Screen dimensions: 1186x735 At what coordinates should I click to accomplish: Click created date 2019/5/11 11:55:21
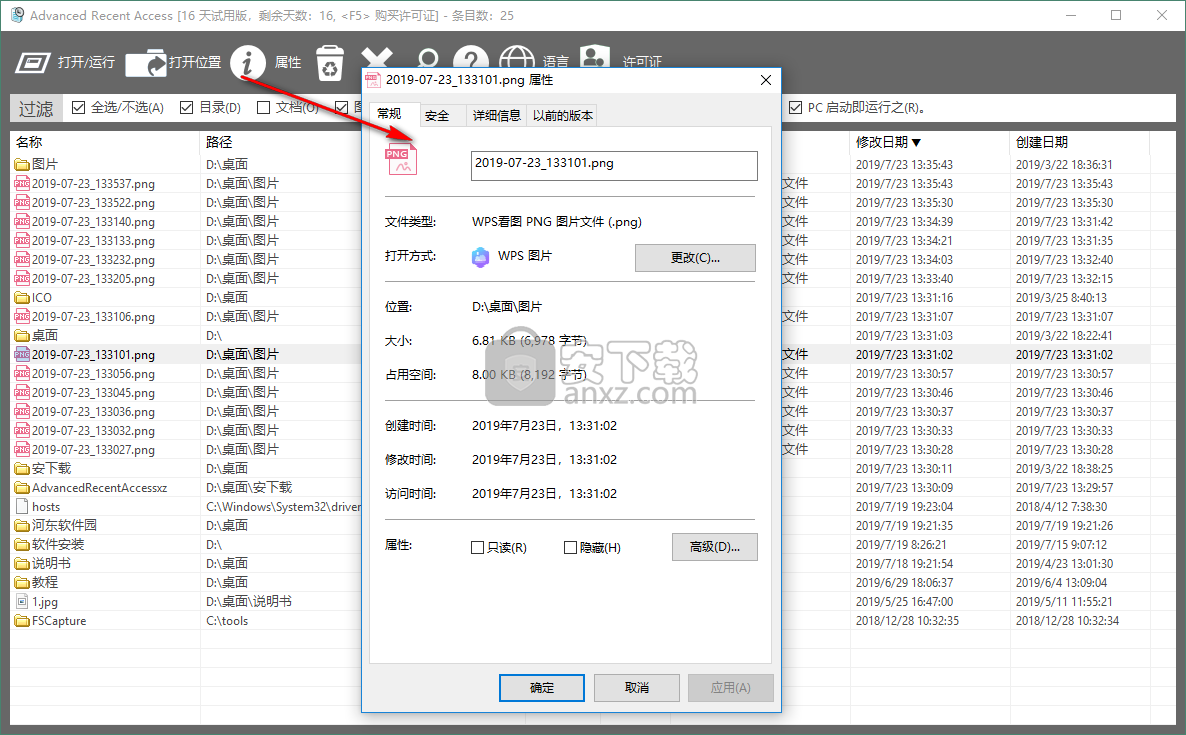pyautogui.click(x=1064, y=602)
